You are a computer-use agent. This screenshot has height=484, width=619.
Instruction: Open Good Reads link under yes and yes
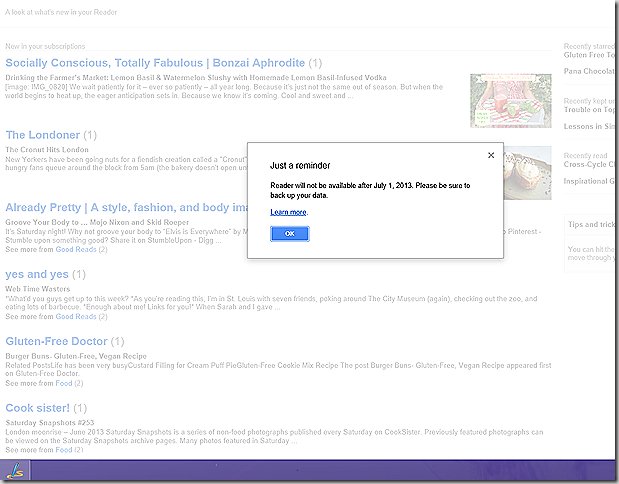76,317
